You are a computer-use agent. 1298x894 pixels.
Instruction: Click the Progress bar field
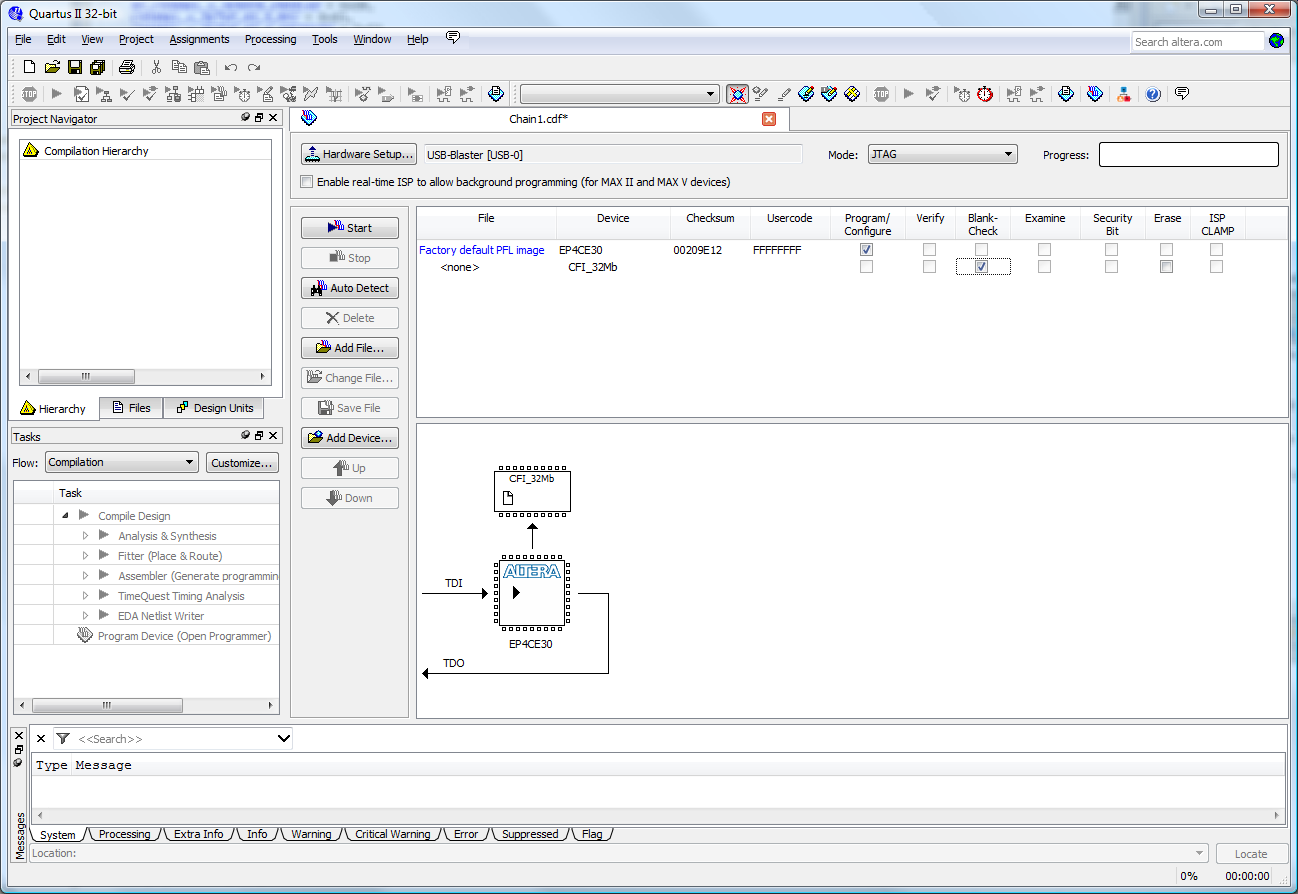1188,155
